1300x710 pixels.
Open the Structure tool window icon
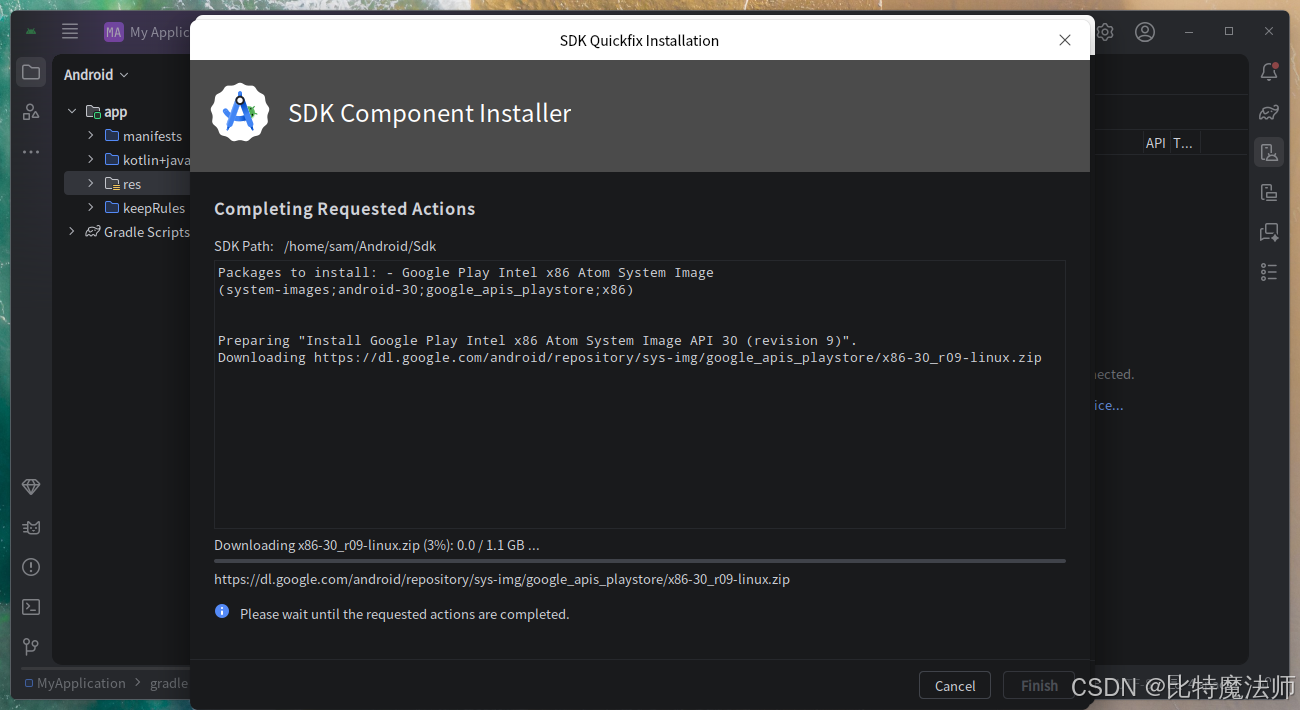[31, 112]
